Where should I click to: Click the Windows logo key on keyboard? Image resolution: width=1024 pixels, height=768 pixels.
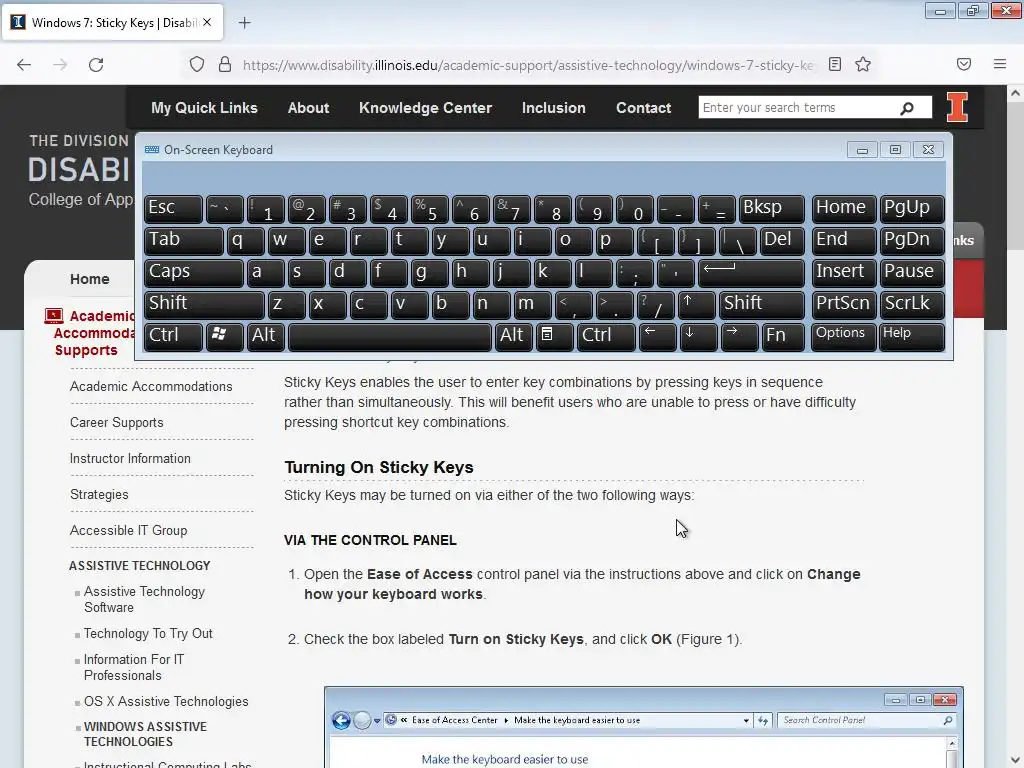point(225,336)
